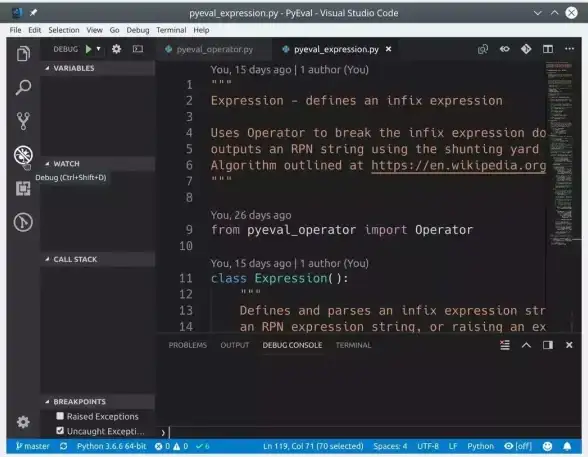Switch to the pyeval_operator.py tab
This screenshot has height=457, width=588.
tap(214, 49)
